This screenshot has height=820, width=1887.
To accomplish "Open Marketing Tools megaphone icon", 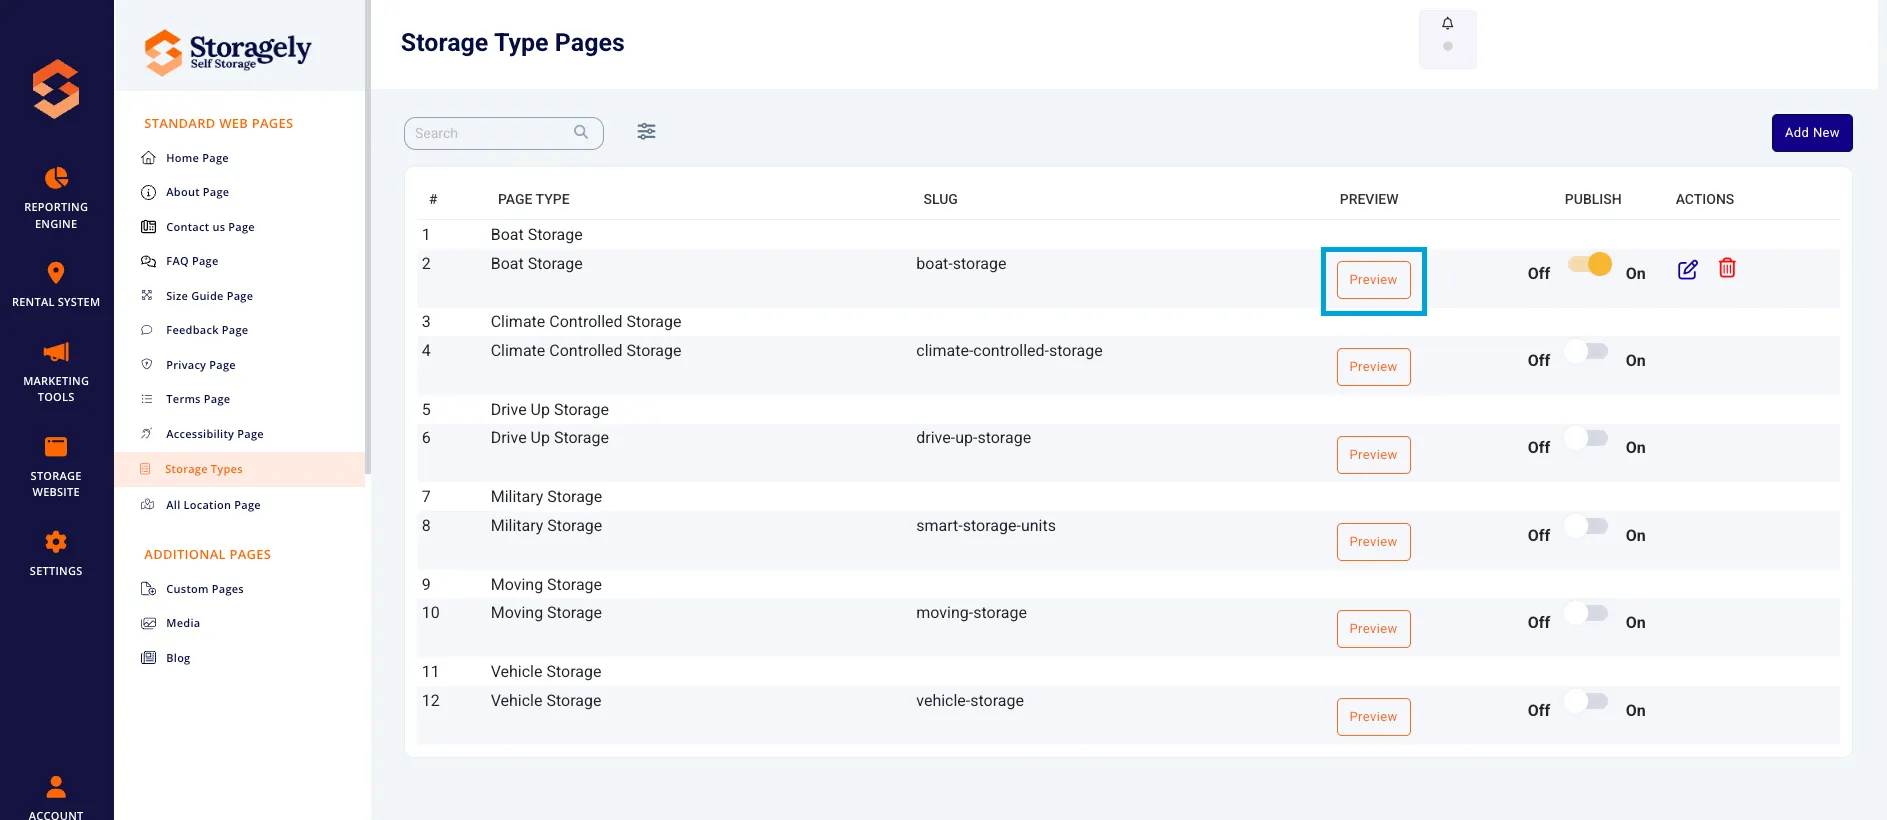I will 56,352.
